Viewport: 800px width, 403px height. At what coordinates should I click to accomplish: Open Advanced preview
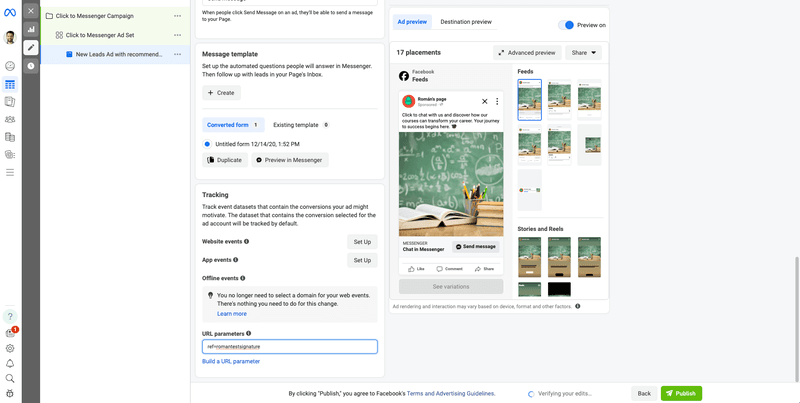(527, 53)
